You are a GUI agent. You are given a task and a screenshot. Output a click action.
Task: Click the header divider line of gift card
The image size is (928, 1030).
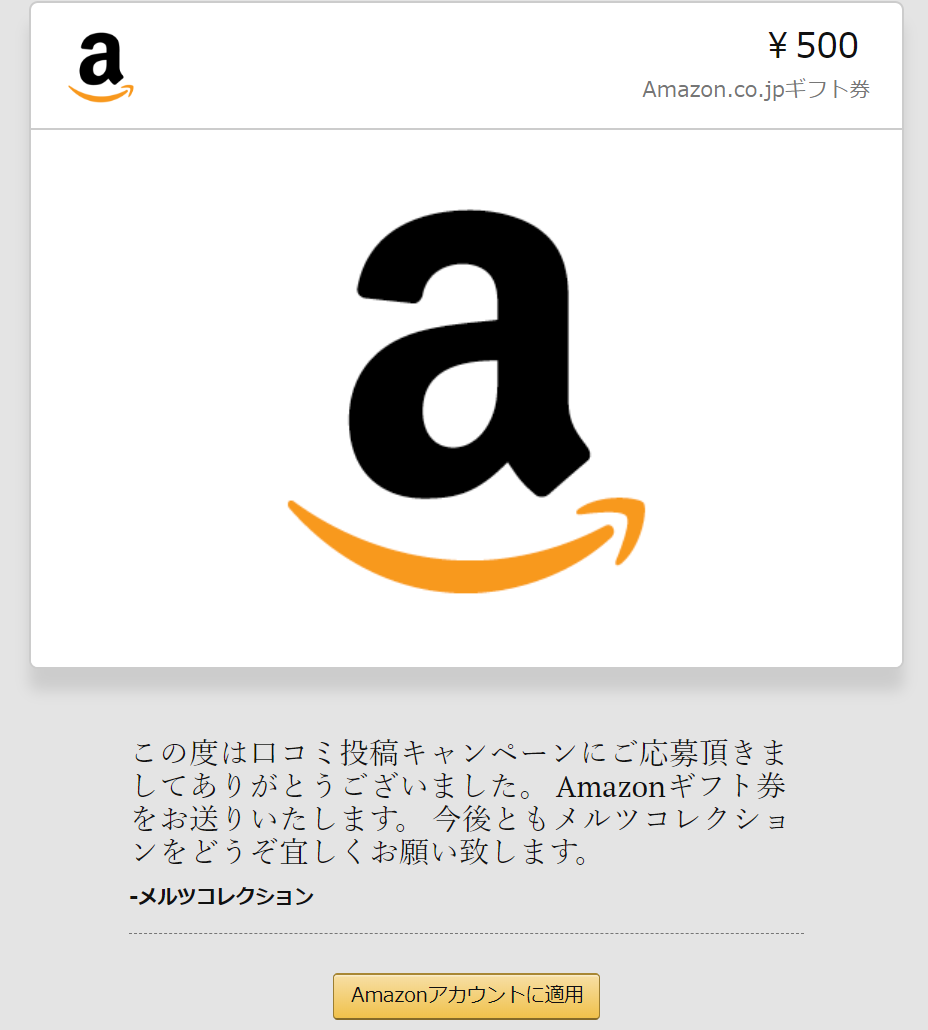466,129
